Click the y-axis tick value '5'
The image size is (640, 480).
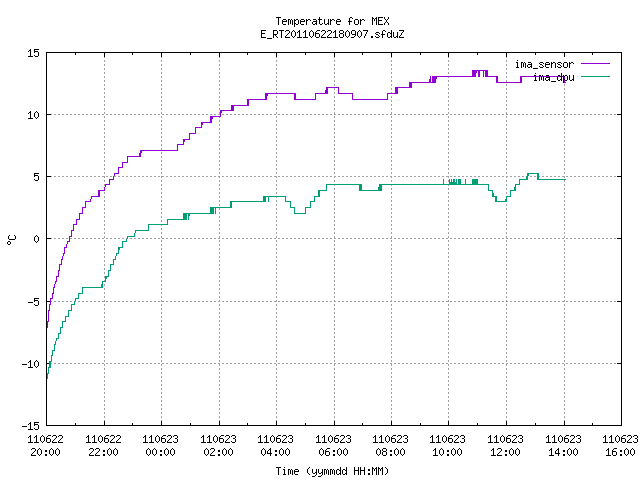coord(37,177)
